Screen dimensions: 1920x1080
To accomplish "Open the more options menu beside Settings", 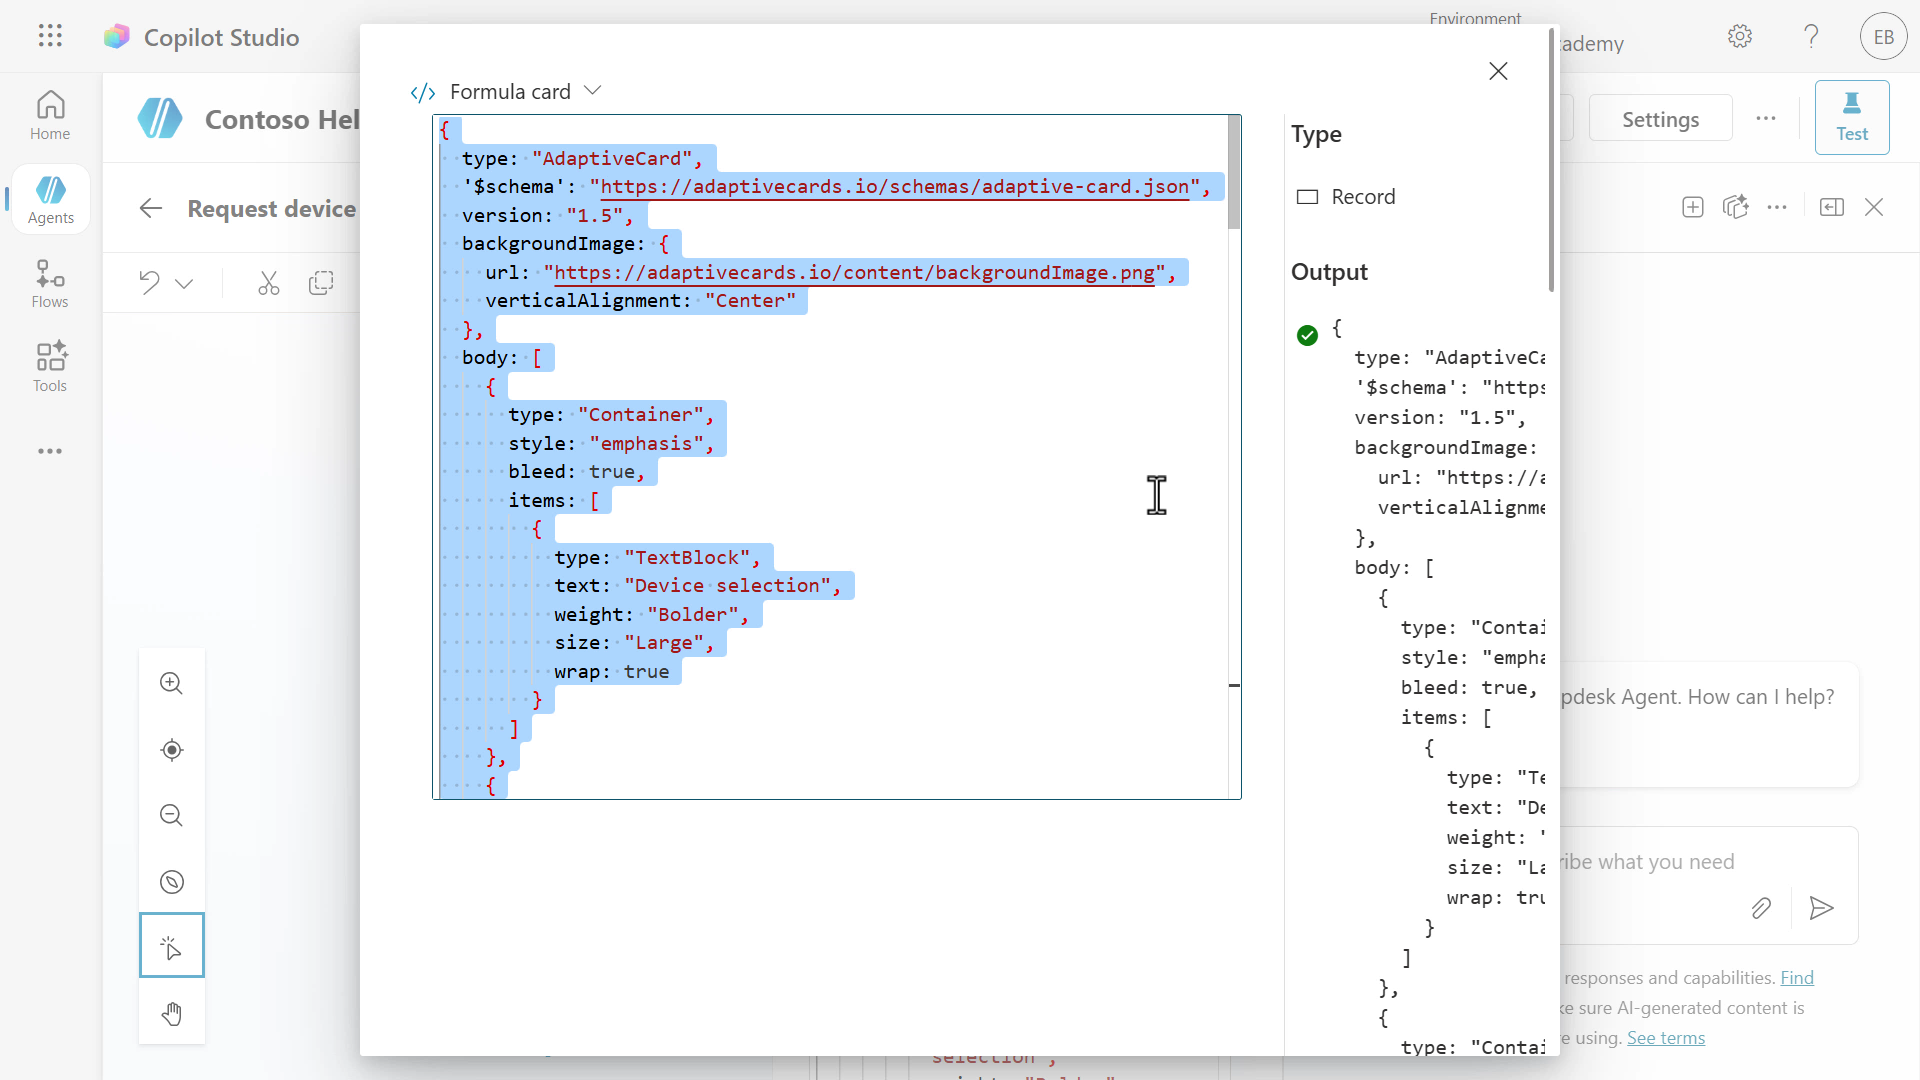I will point(1766,117).
